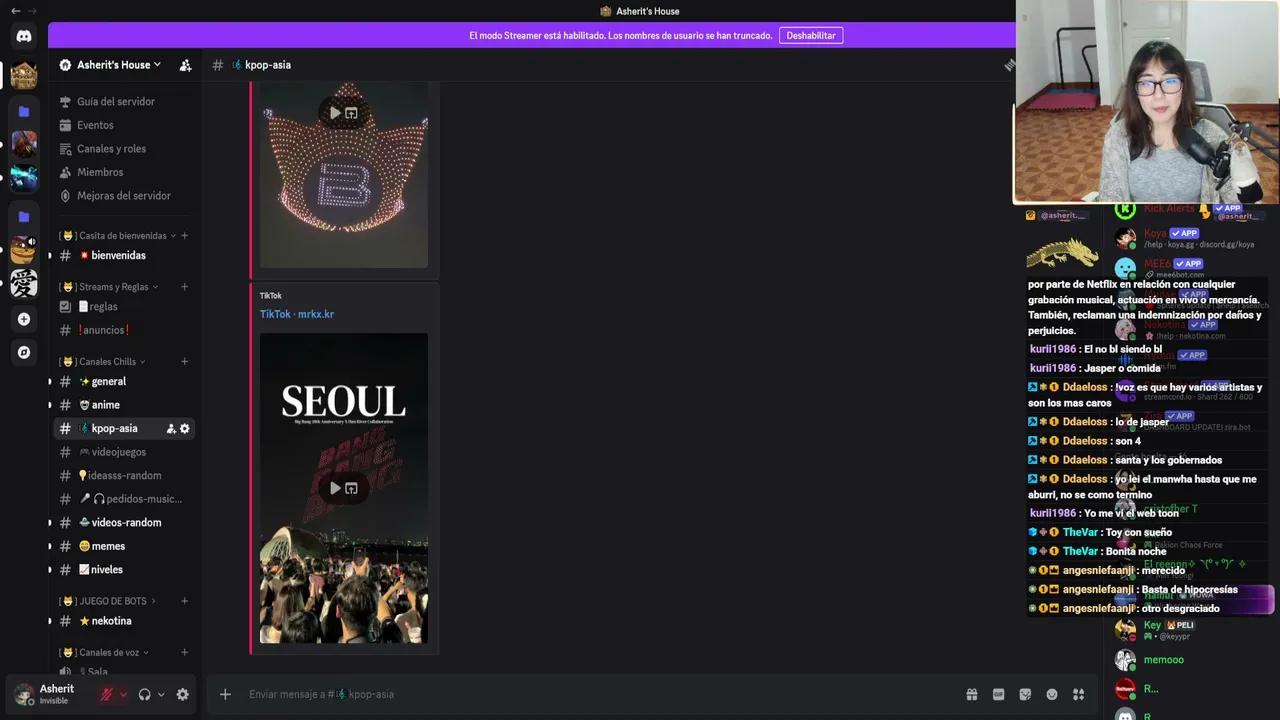The height and width of the screenshot is (720, 1280).
Task: Open Asherit user profile panel
Action: coord(48,694)
